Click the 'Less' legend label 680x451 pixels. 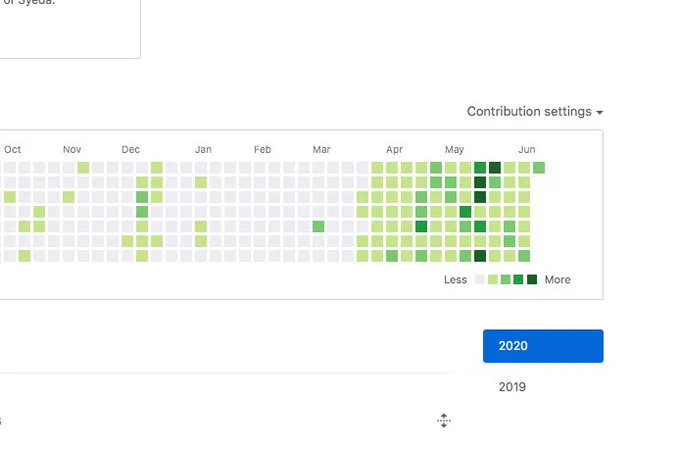[x=455, y=280]
